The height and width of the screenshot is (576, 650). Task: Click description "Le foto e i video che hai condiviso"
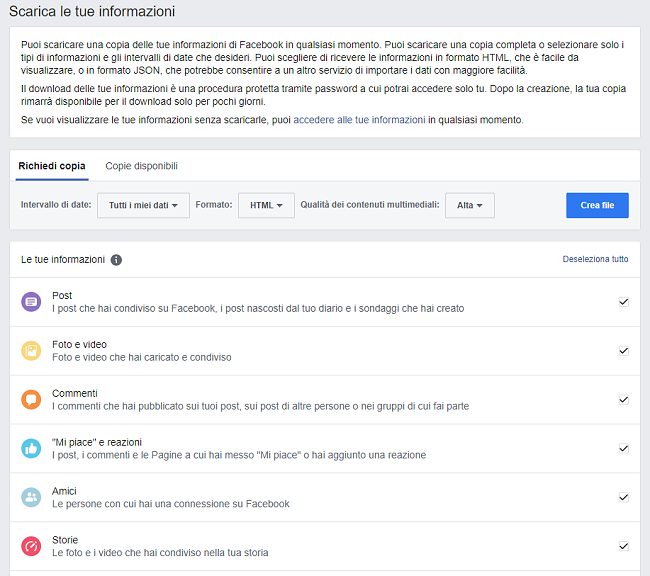pos(160,553)
